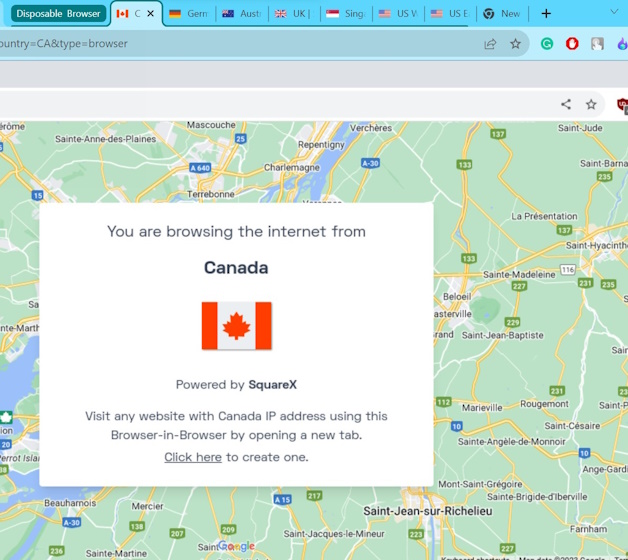Screen dimensions: 628x560
Task: Click the outer address bar URL
Action: click(64, 43)
